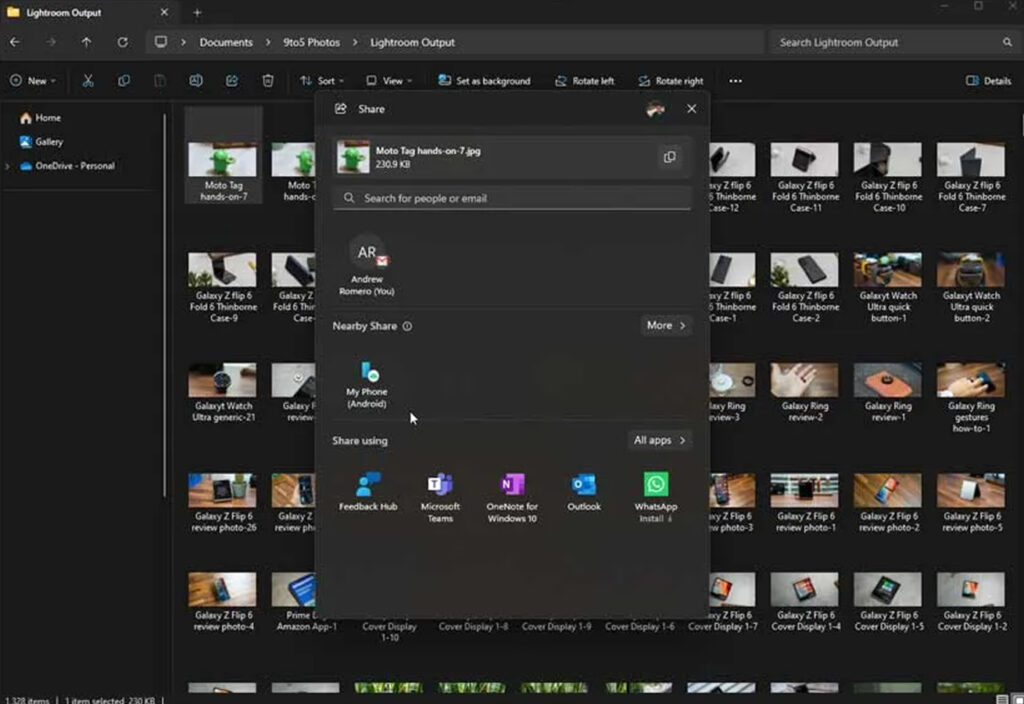
Task: Select Galaxy Z Flip 6 Cover Display 1-4
Action: tap(805, 602)
